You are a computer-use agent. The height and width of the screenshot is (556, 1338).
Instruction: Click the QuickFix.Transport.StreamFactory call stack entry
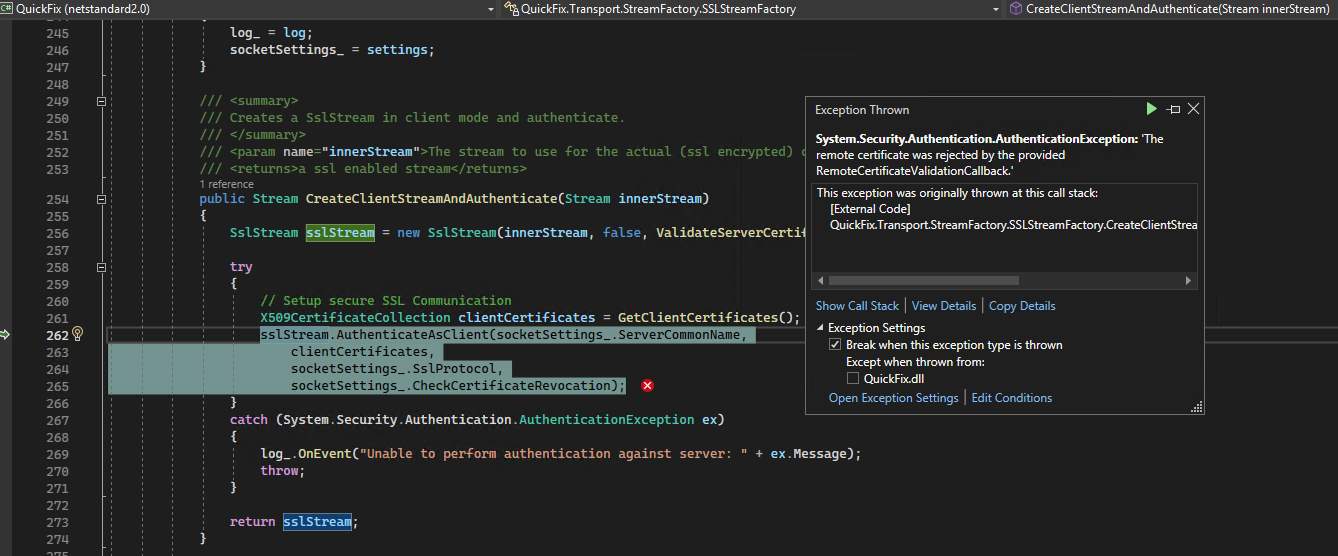tap(1013, 225)
